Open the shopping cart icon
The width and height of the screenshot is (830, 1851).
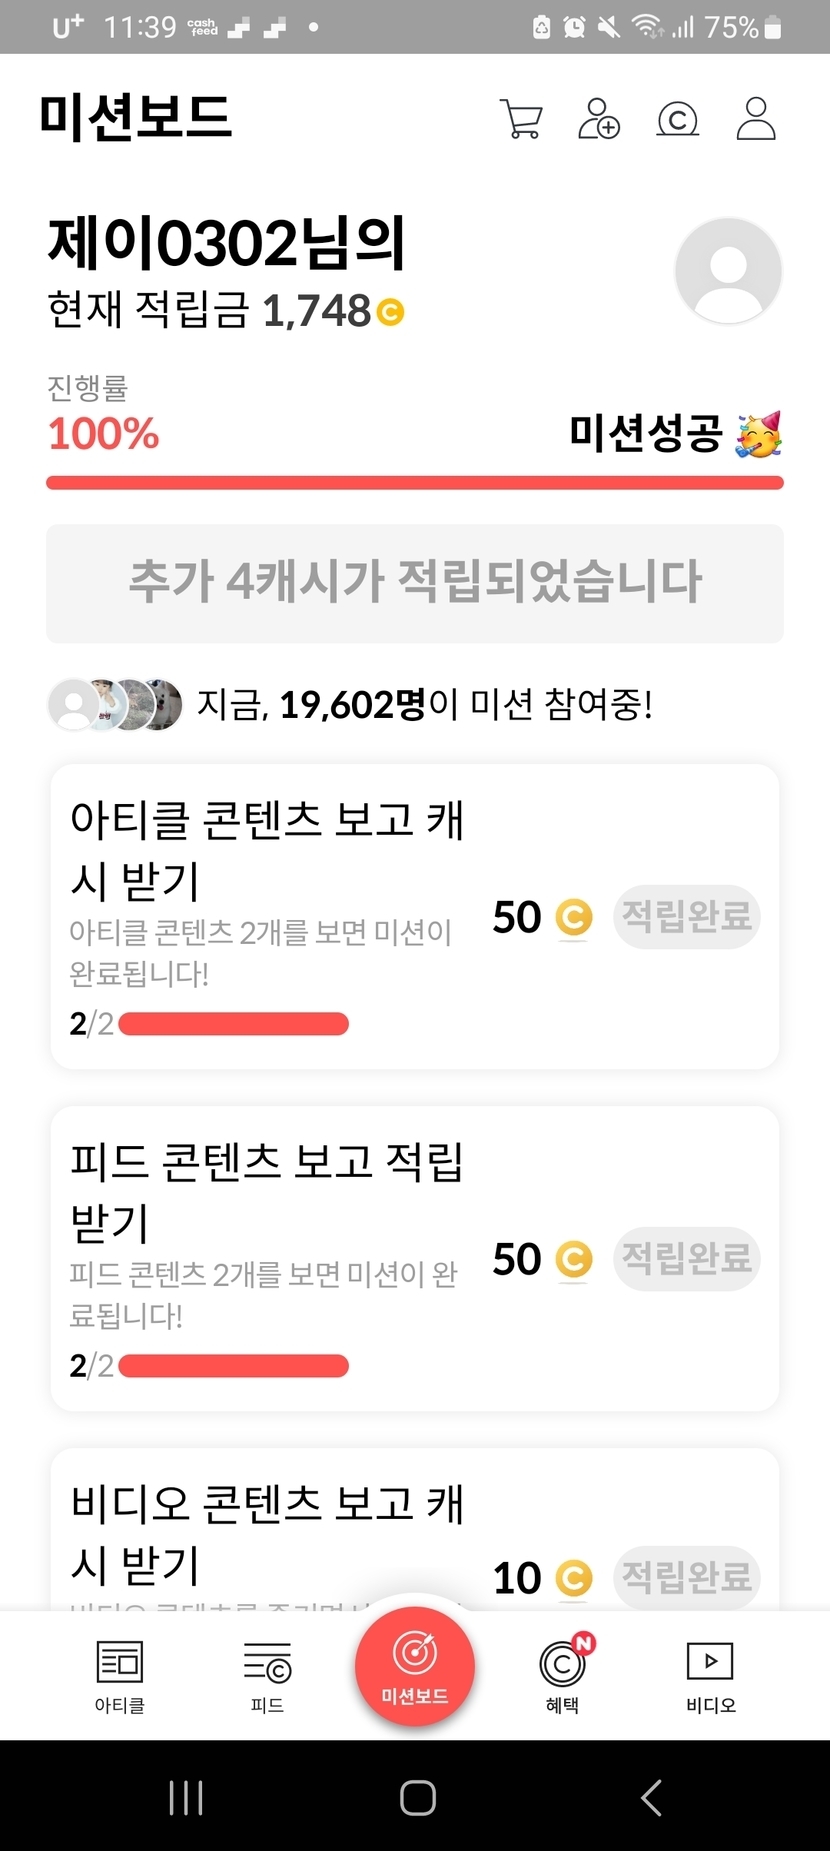pyautogui.click(x=520, y=119)
